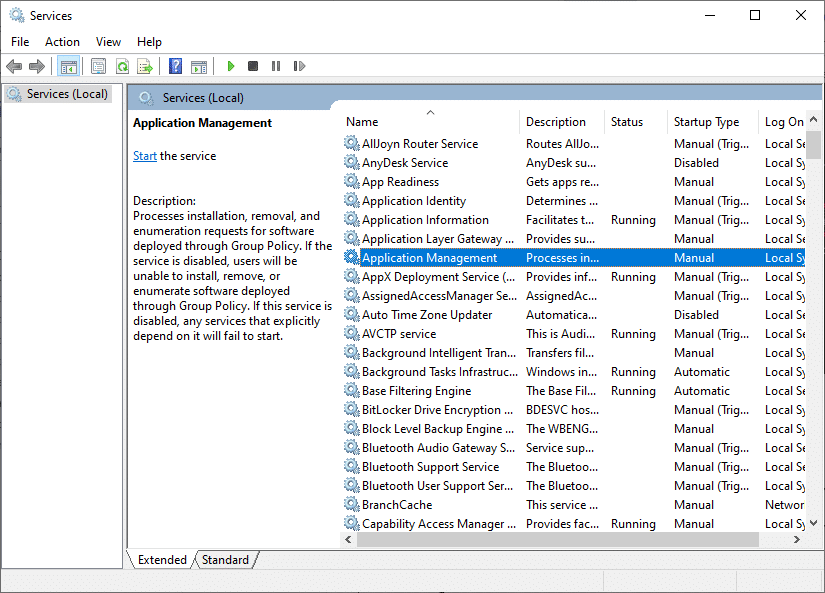Click the horizontal scrollbar right arrow
This screenshot has height=593, width=825.
coord(796,540)
